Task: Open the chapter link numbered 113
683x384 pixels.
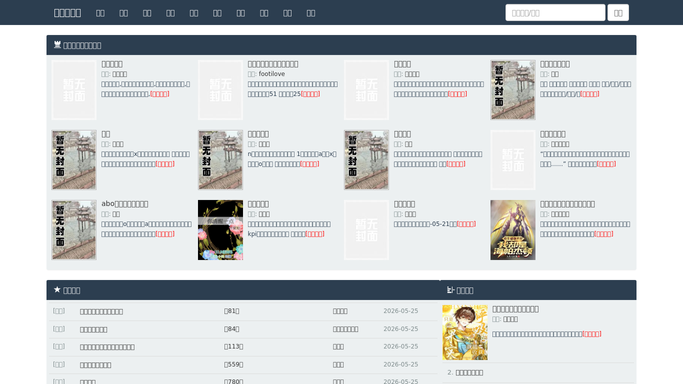Action: [x=233, y=347]
